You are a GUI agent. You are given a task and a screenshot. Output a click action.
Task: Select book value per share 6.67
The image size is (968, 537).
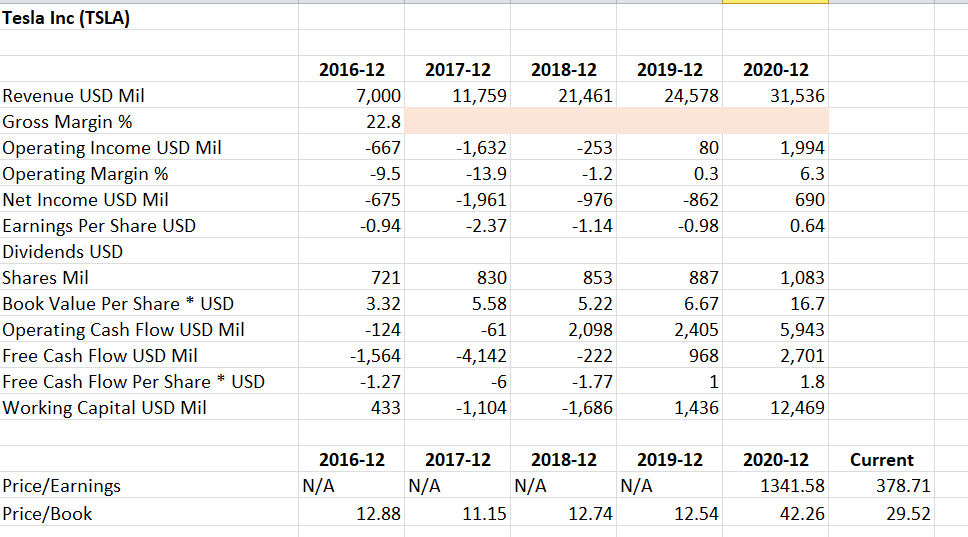tap(701, 303)
